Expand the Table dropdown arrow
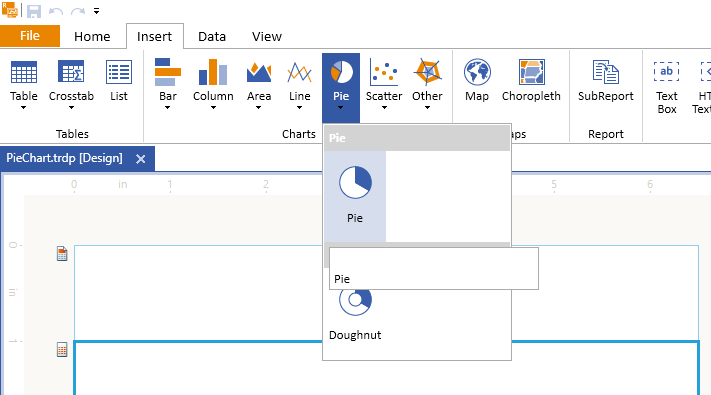 click(24, 108)
